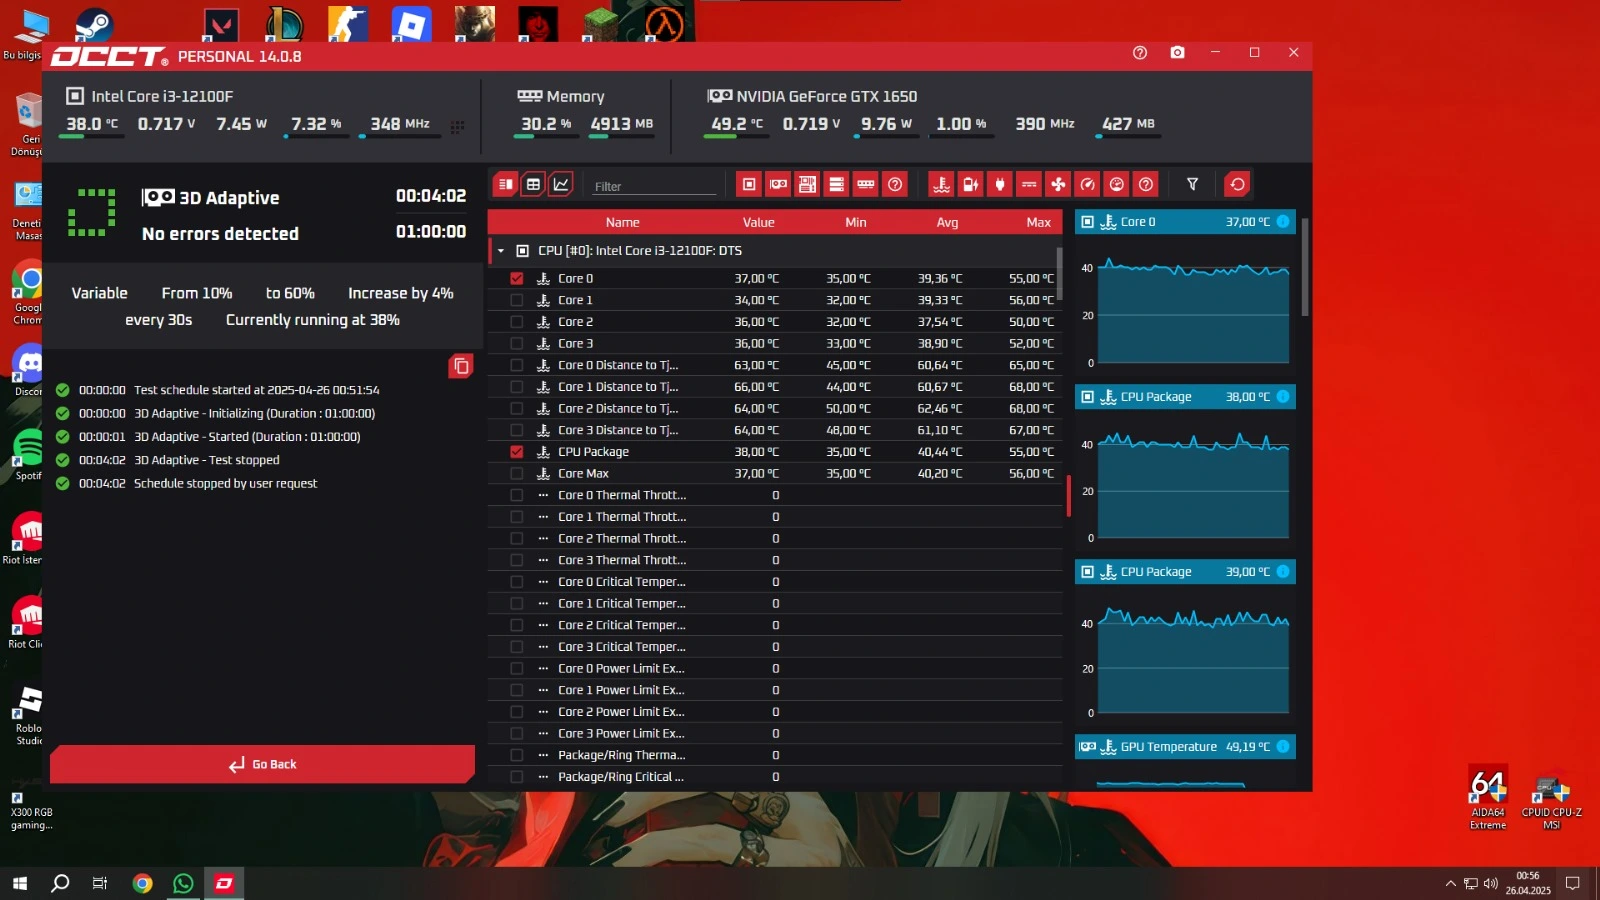Filter sensors by fan icon
1600x900 pixels.
(x=1058, y=184)
